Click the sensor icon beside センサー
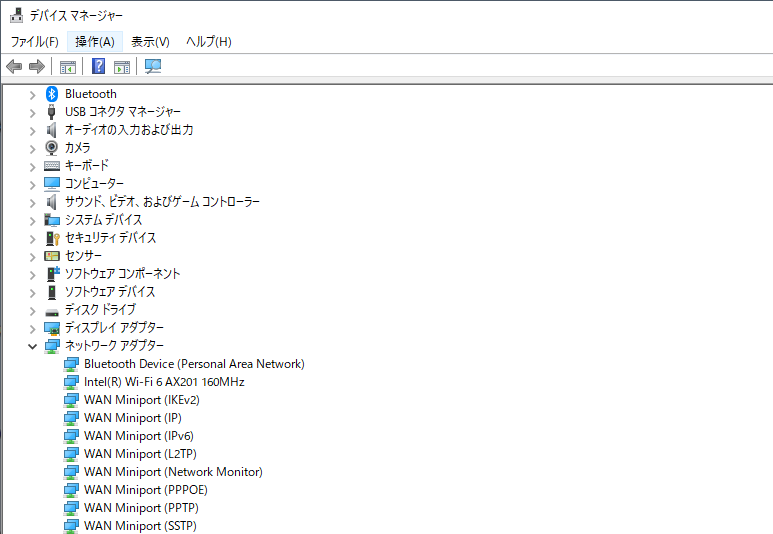Screen dimensions: 773x534 click(x=52, y=256)
